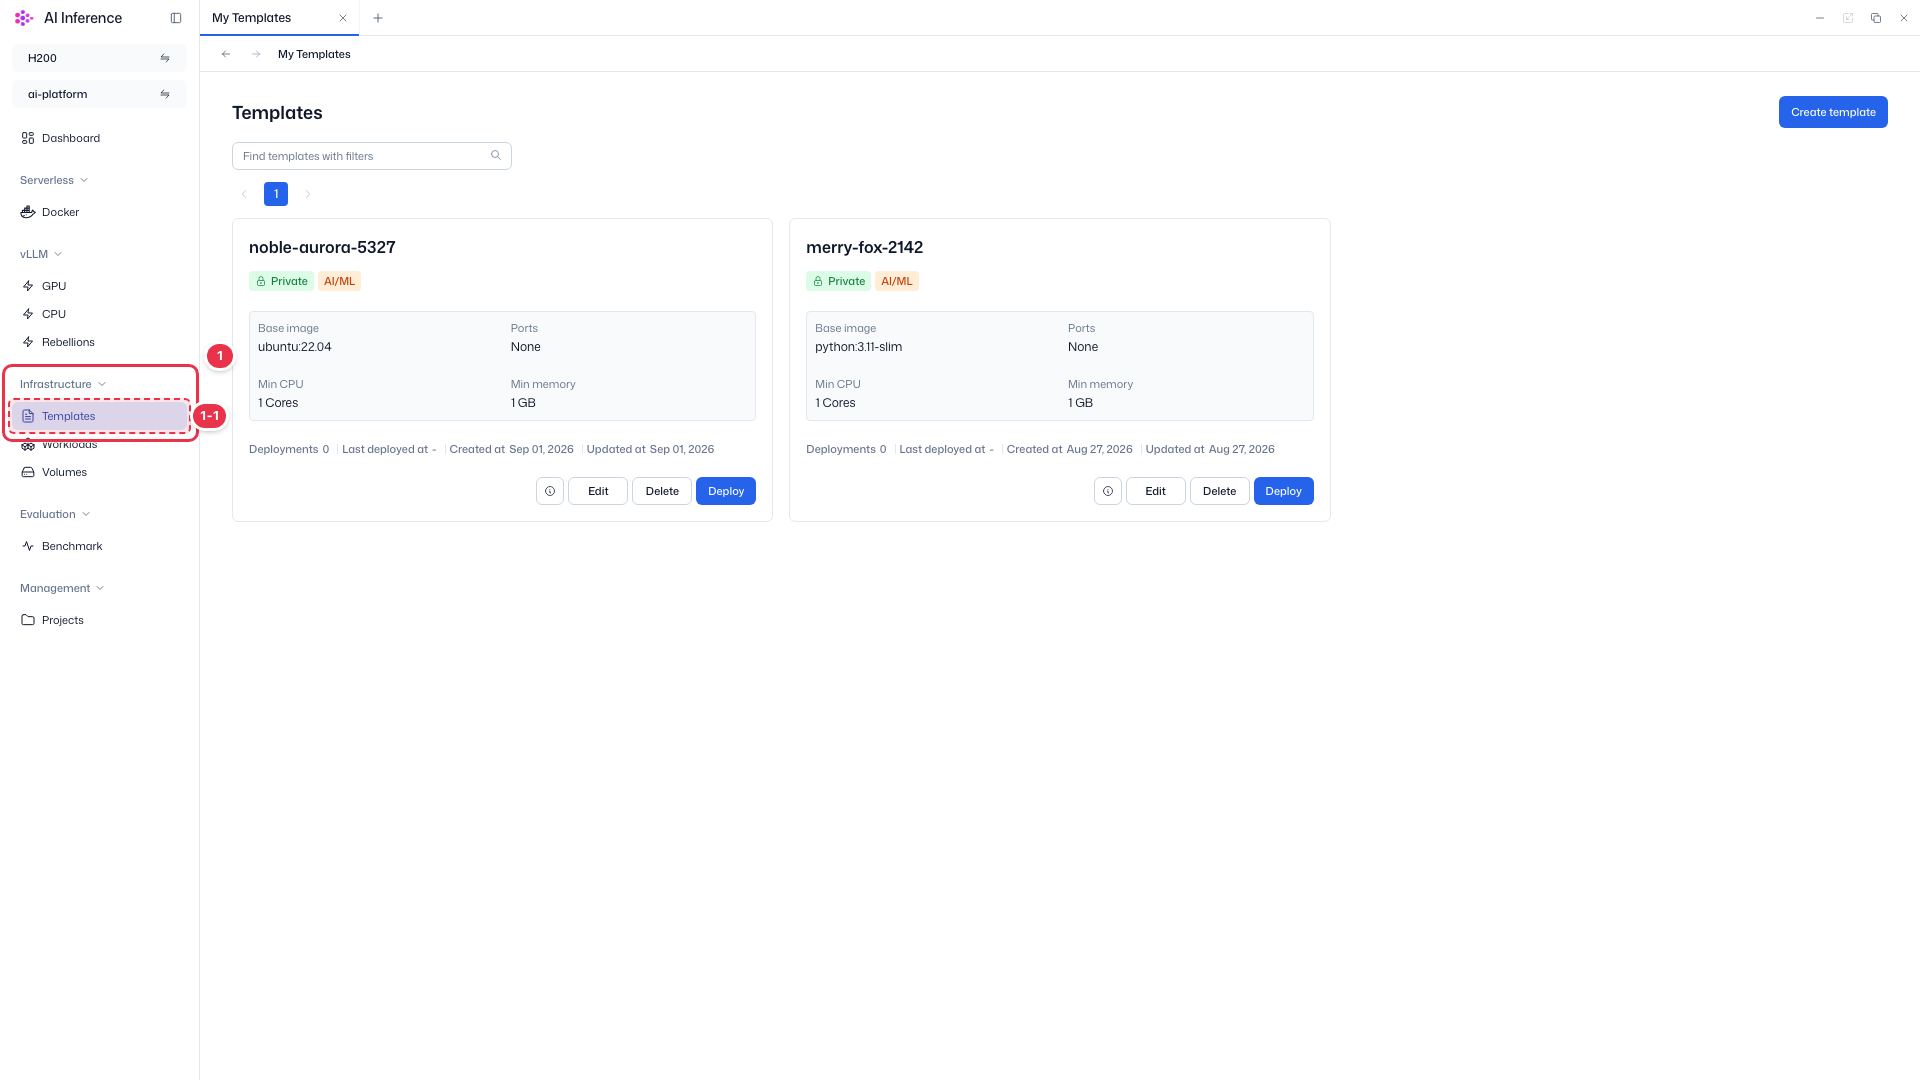Collapse the Management section

[62, 588]
